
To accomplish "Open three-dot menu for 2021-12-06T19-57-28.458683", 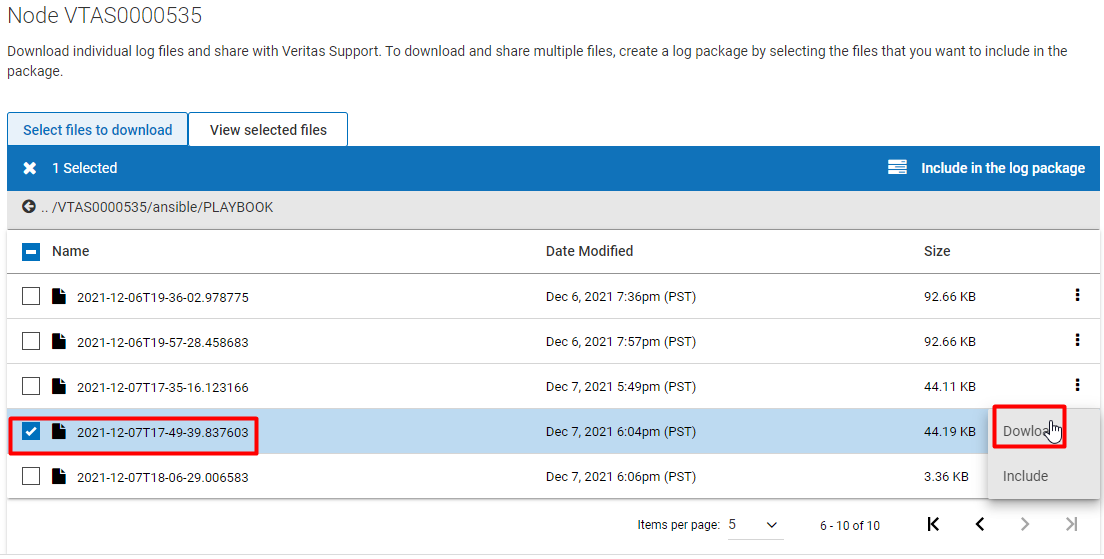I will (x=1077, y=340).
